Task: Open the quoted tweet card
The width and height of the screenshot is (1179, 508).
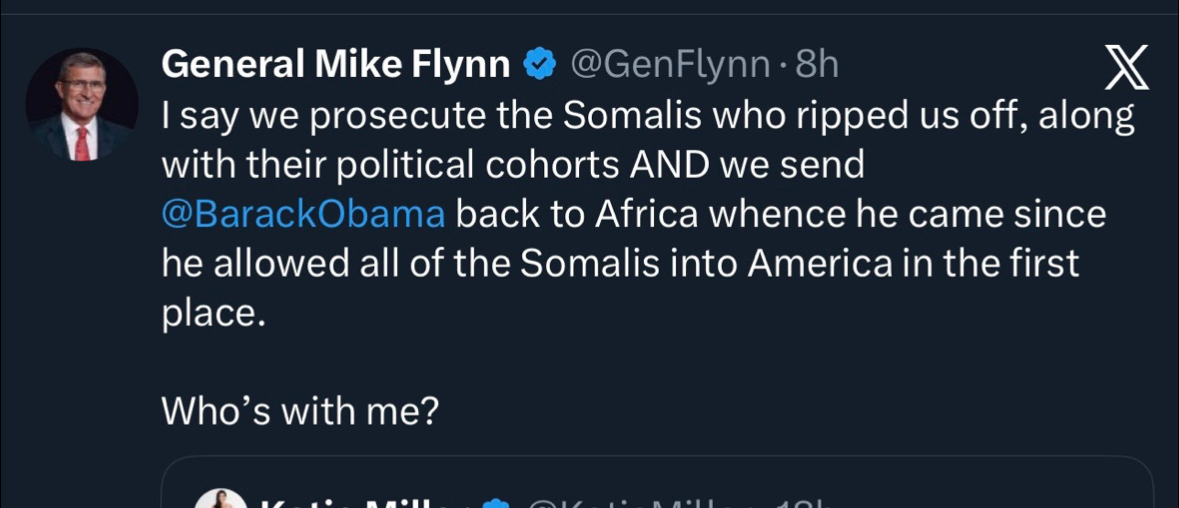Action: click(x=656, y=485)
